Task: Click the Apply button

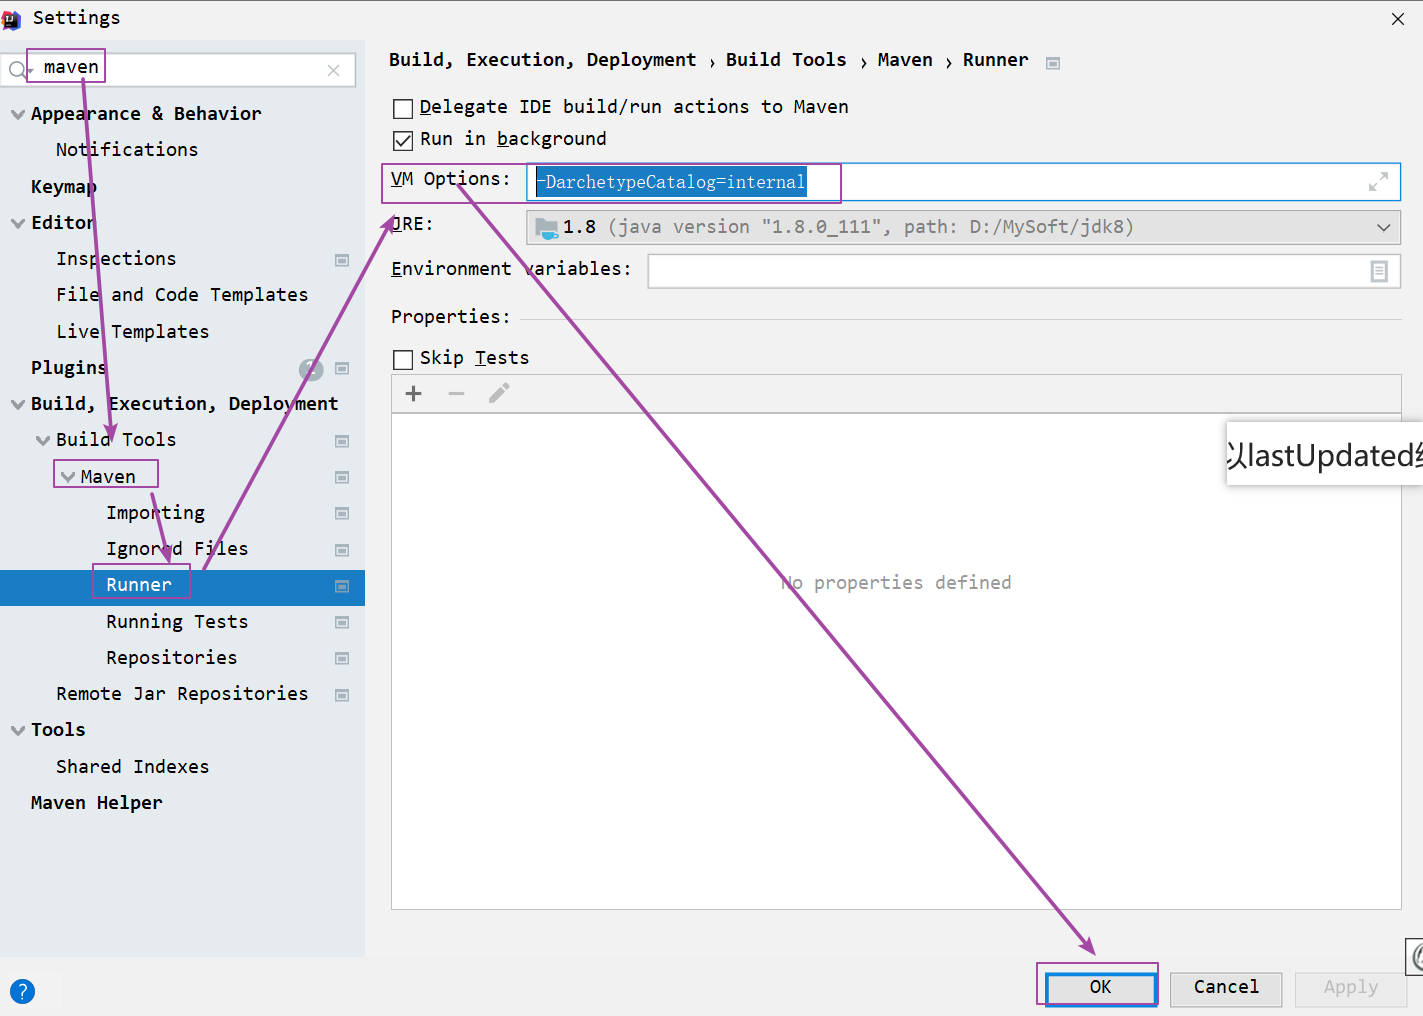Action: 1351,988
